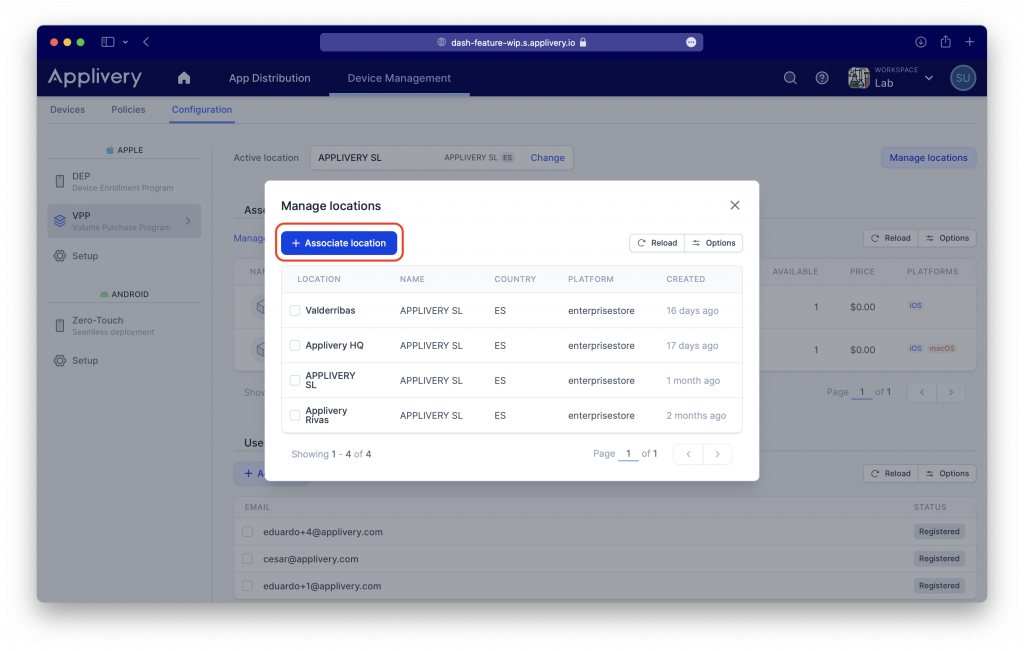Screen dimensions: 1024x651
Task: Expand the VPP chevron arrow
Action: tap(188, 221)
